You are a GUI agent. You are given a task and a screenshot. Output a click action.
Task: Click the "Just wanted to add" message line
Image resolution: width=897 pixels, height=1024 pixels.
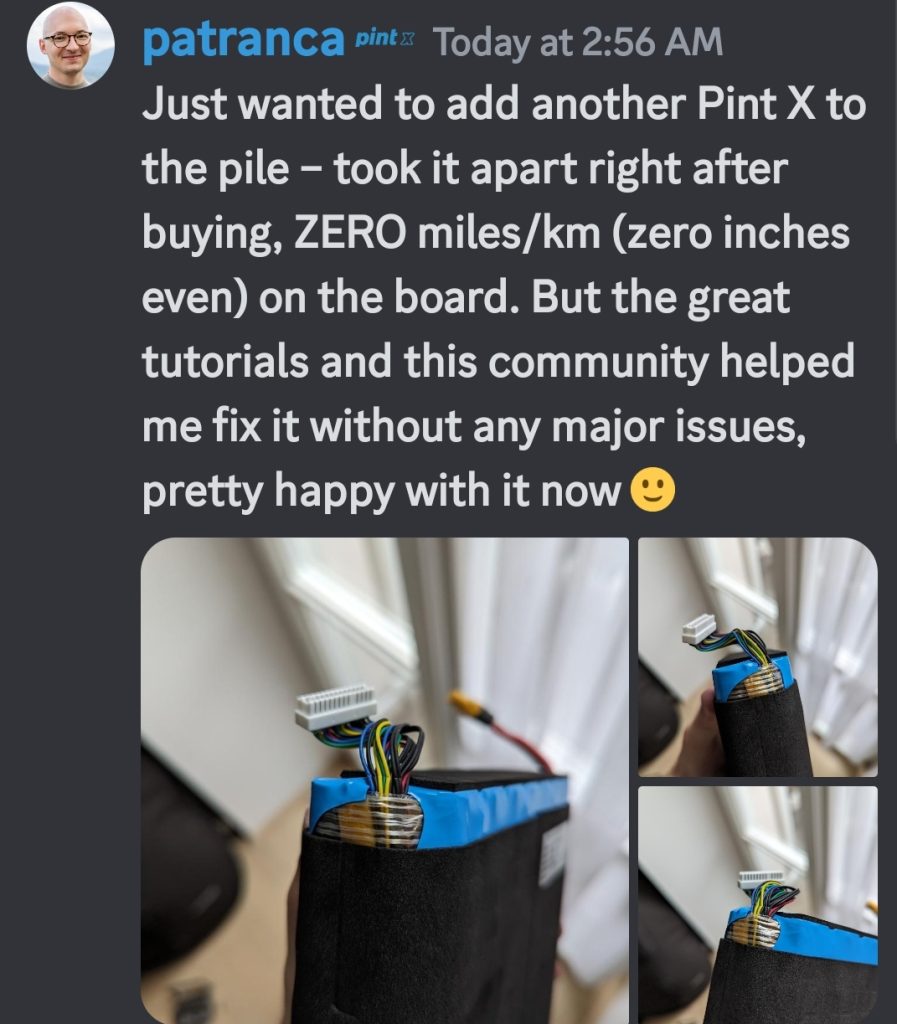click(504, 105)
